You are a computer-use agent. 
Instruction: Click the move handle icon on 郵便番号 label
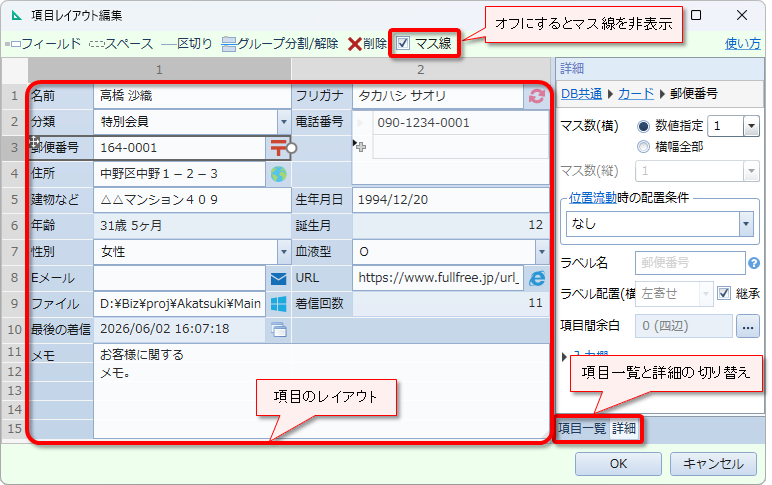34,142
